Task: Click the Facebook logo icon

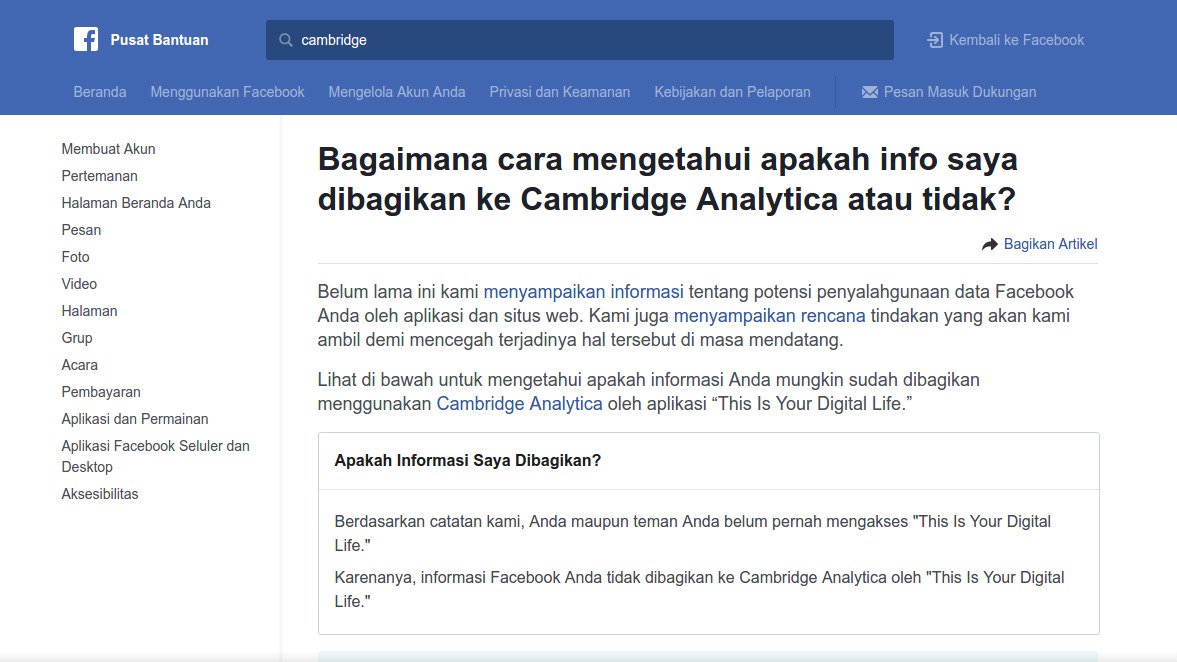Action: point(86,39)
